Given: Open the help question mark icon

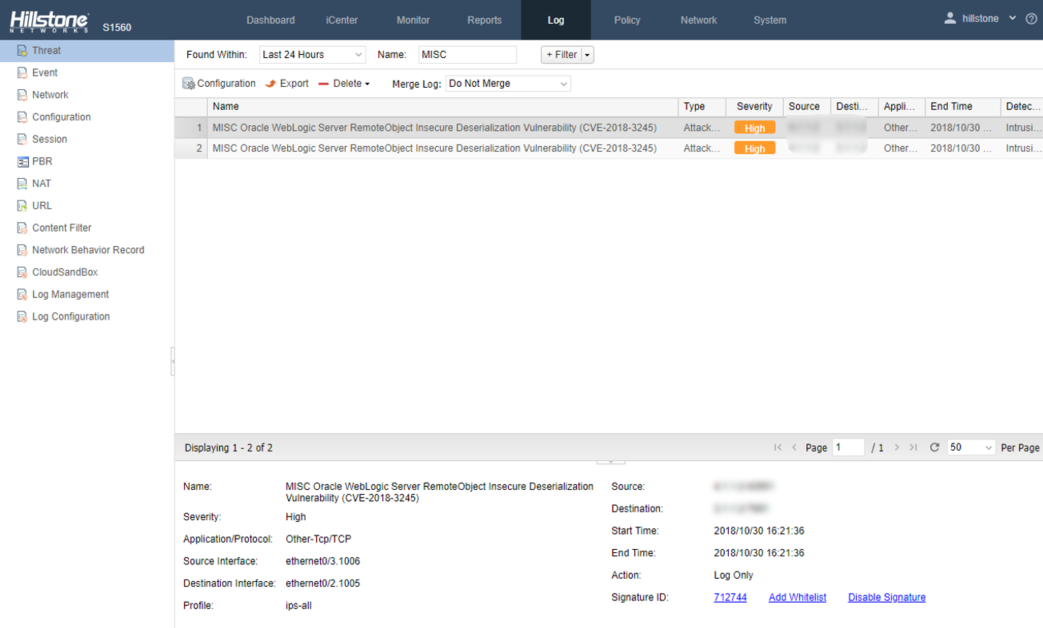Looking at the screenshot, I should coord(1031,19).
